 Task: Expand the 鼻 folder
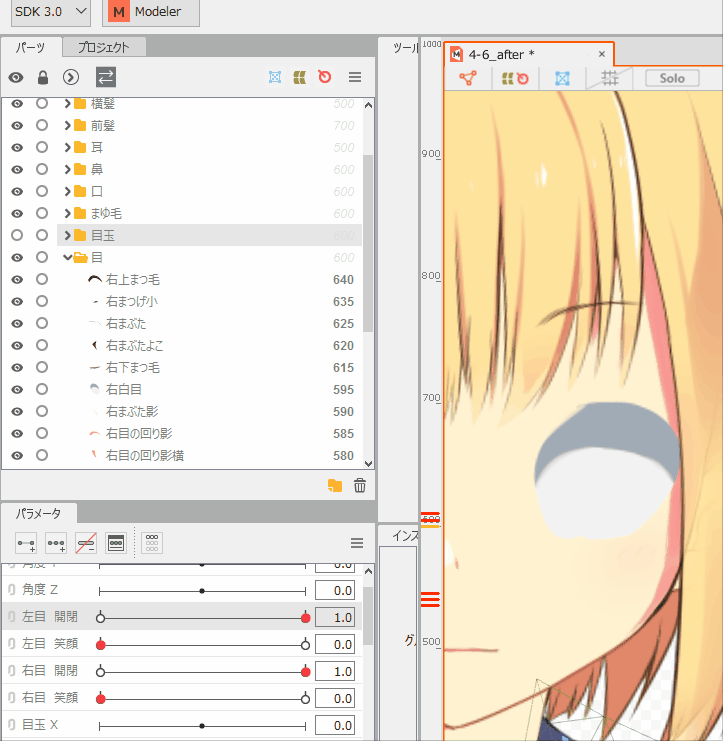pyautogui.click(x=67, y=169)
